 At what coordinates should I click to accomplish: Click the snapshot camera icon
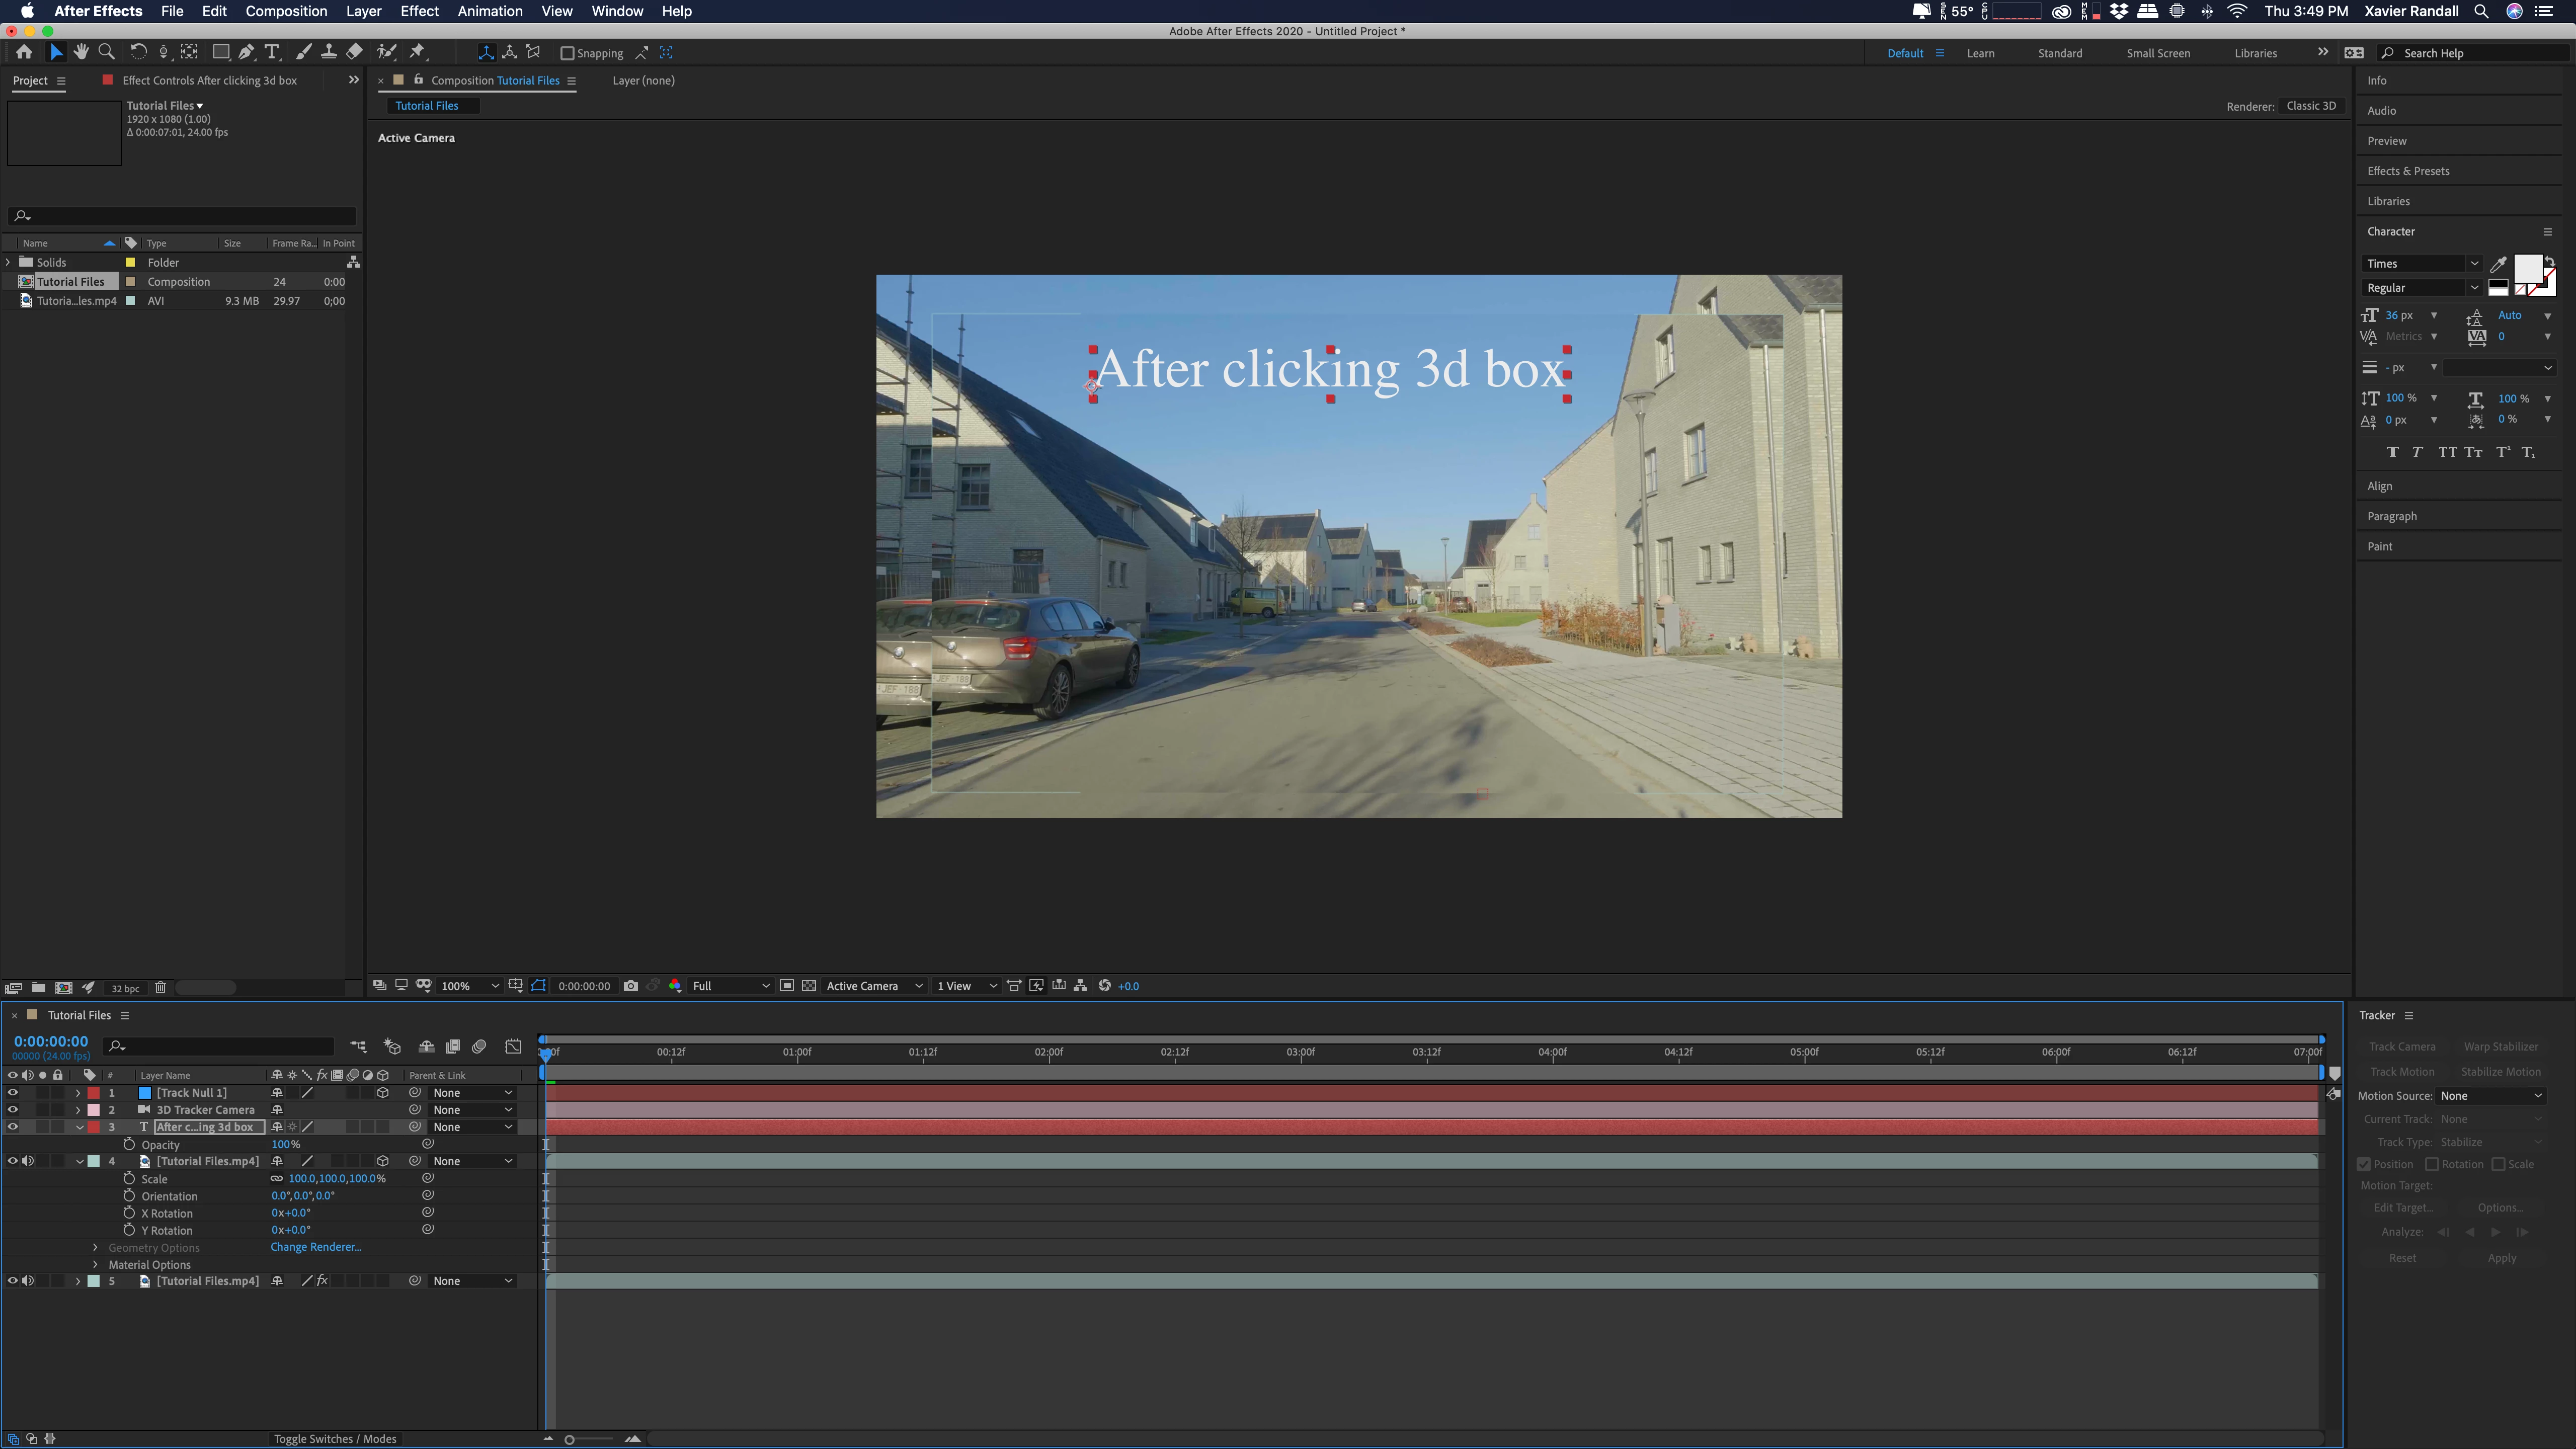coord(630,986)
